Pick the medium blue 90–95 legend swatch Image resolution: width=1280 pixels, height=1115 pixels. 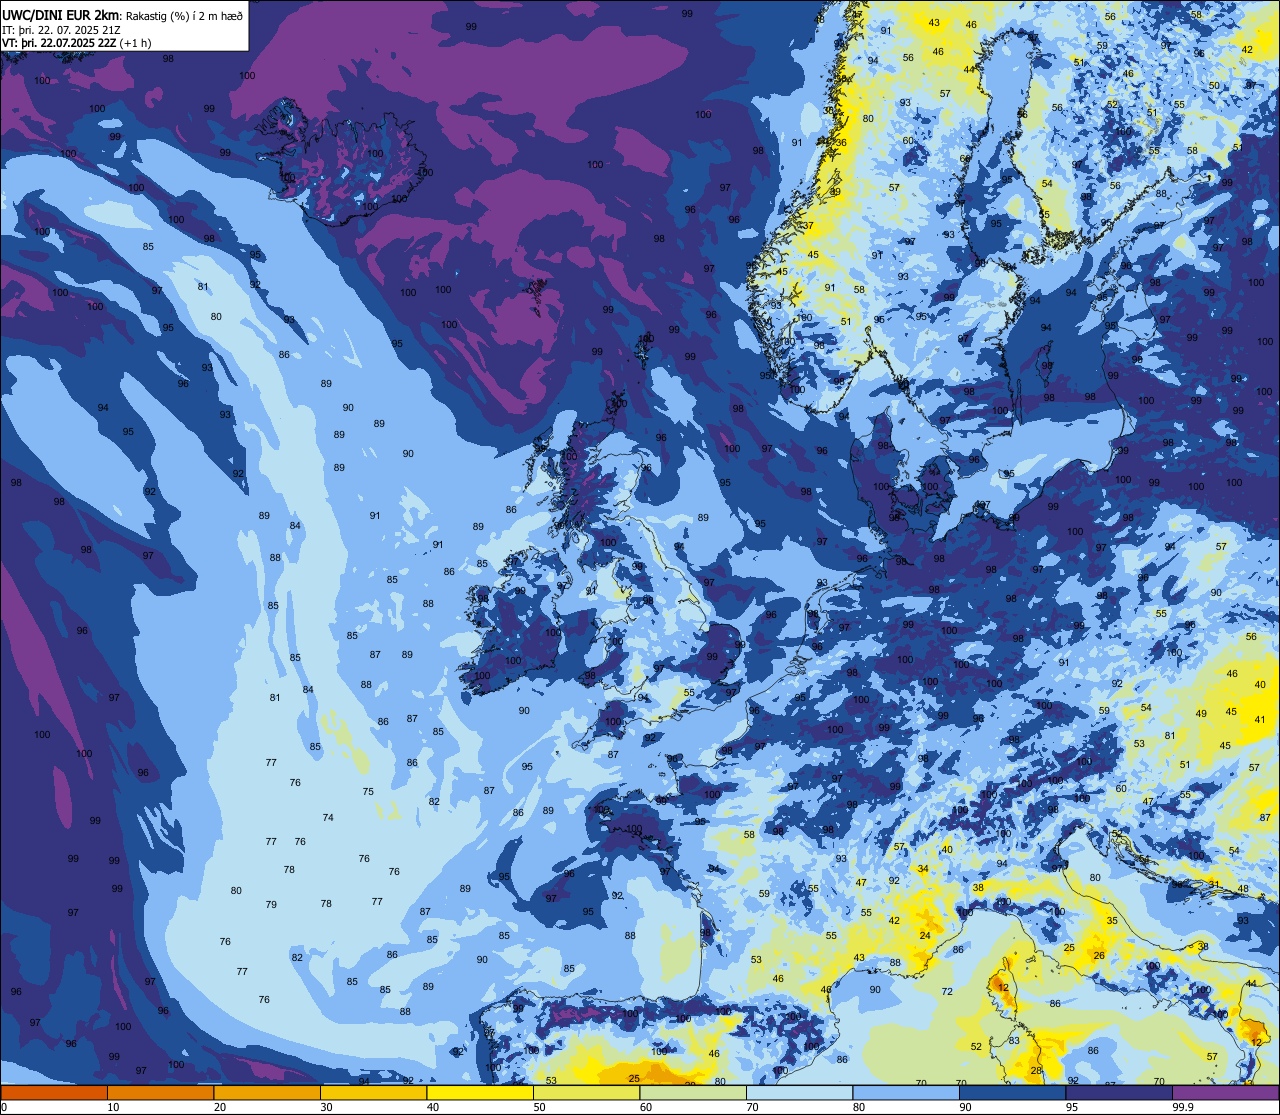[x=1012, y=1092]
